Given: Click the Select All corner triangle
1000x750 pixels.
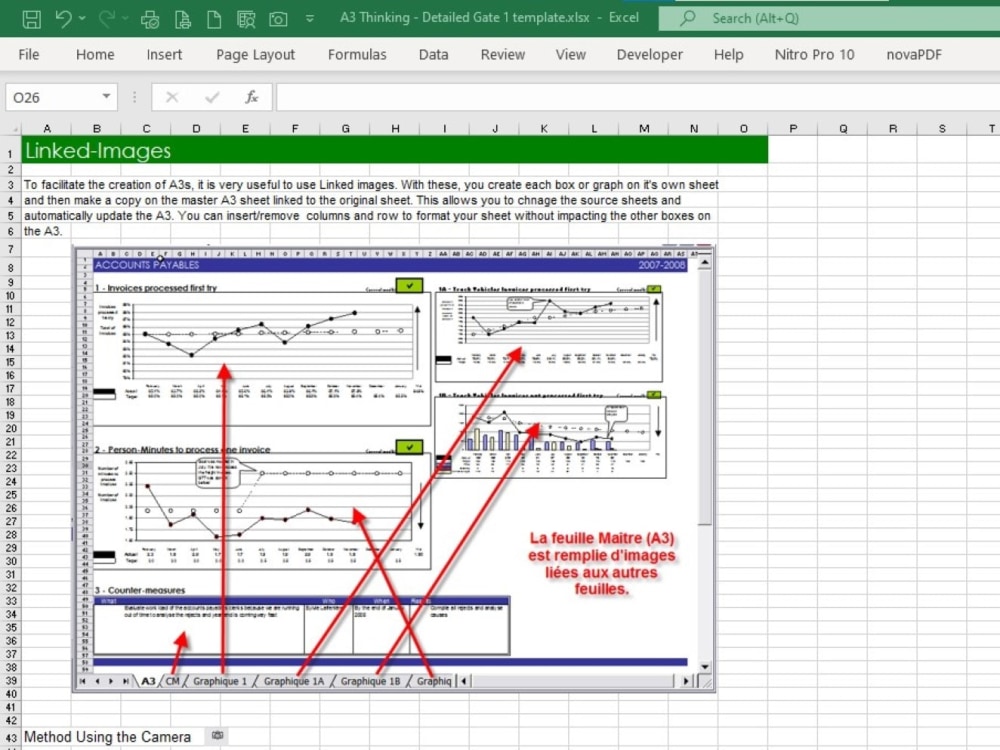Looking at the screenshot, I should pos(11,129).
